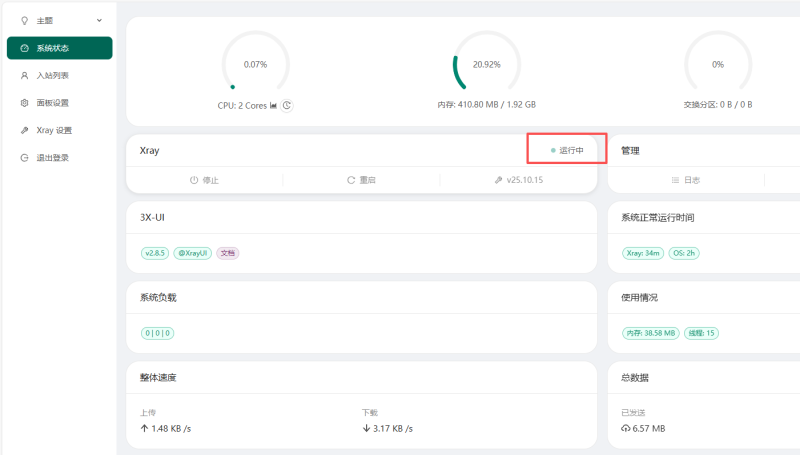Image resolution: width=800 pixels, height=455 pixels.
Task: Click the tool icon next to v25.10.15
Action: [x=498, y=180]
